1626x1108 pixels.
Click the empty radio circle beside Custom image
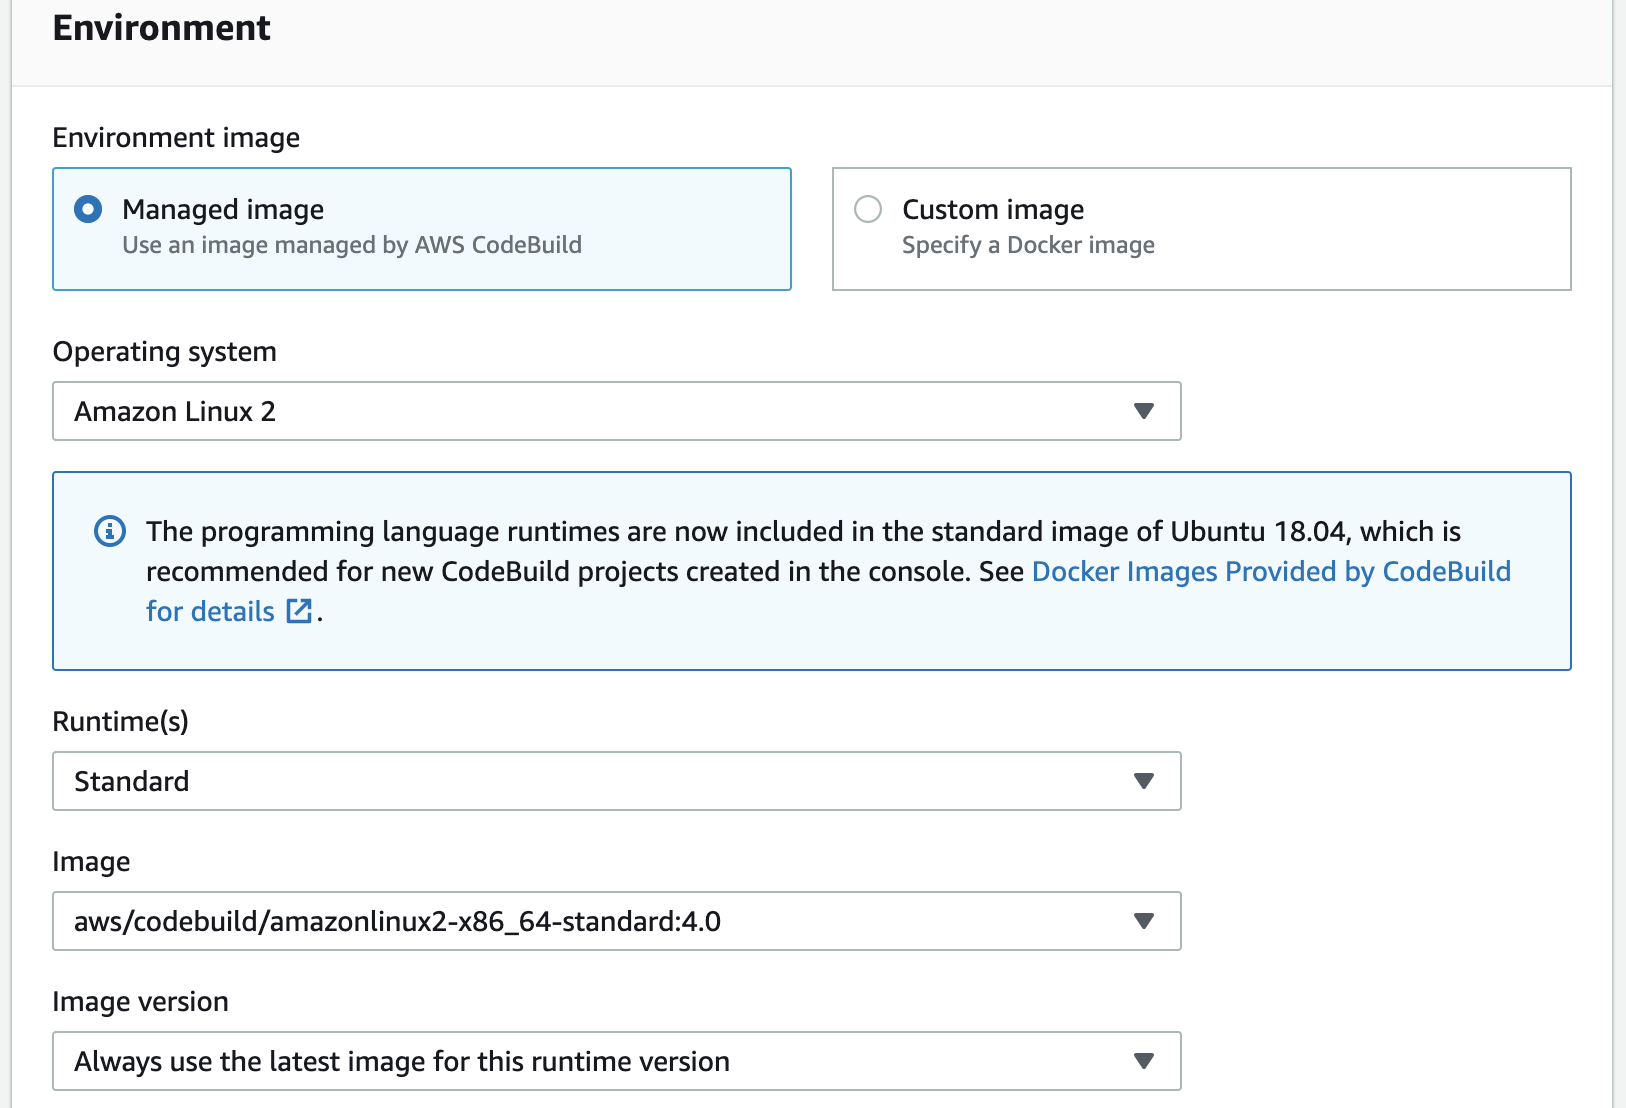point(868,209)
